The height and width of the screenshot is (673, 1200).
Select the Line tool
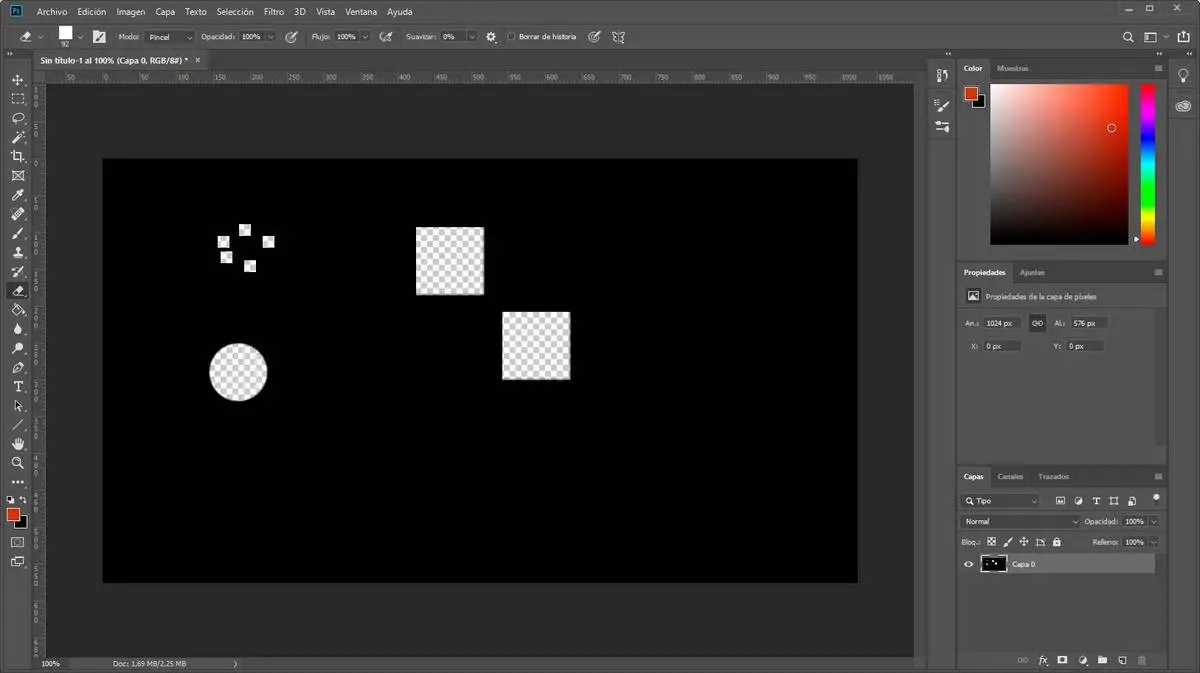point(17,425)
